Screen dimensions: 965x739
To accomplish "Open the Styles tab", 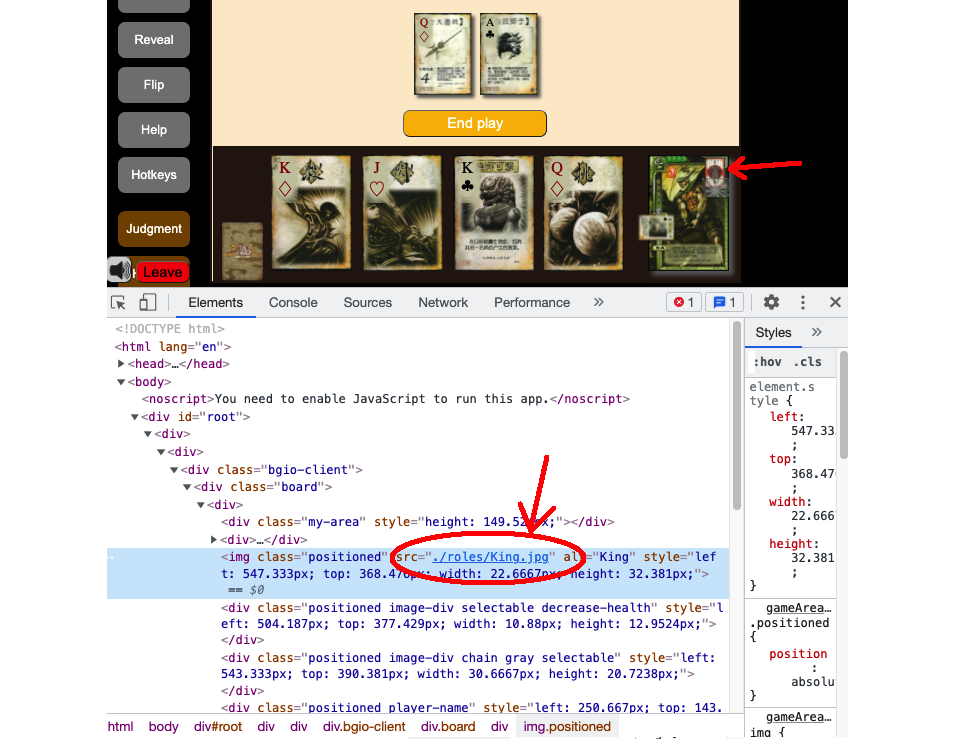I will [773, 333].
